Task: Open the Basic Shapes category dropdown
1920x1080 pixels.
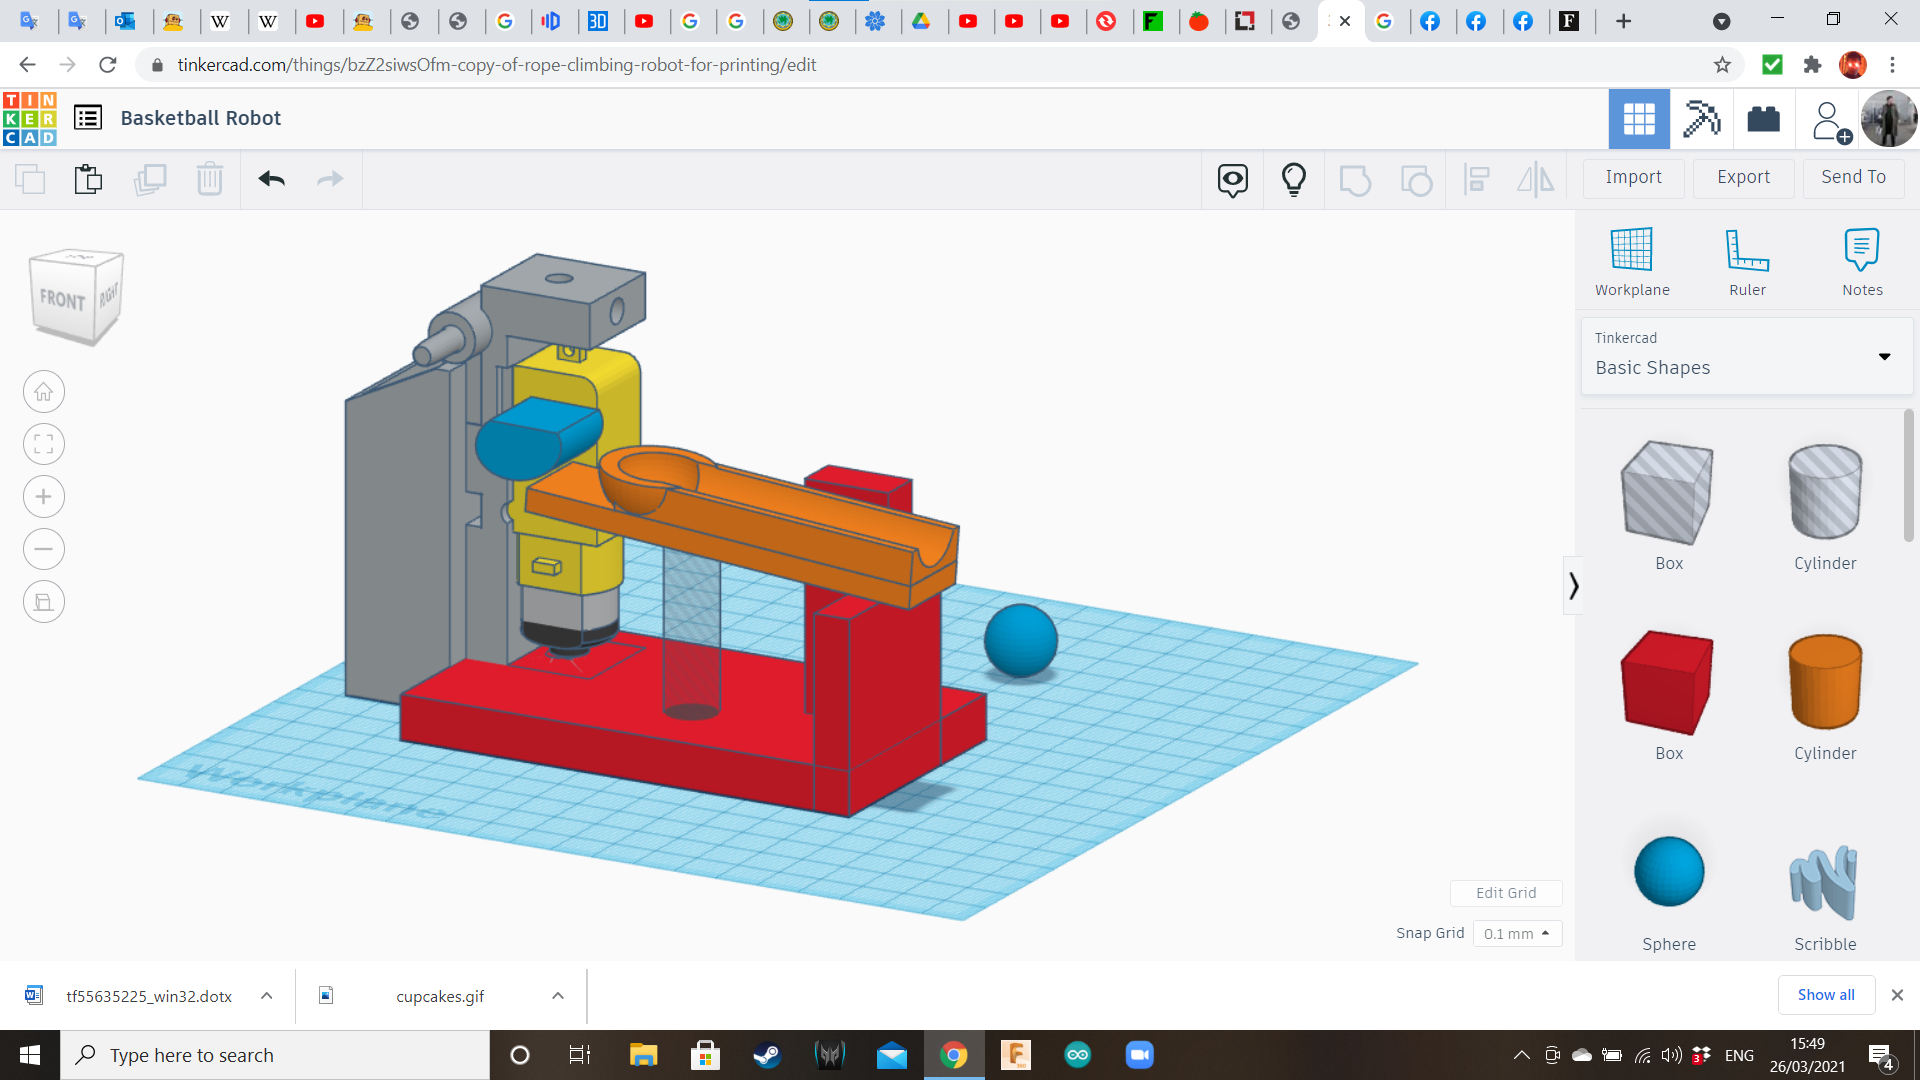Action: (x=1884, y=356)
